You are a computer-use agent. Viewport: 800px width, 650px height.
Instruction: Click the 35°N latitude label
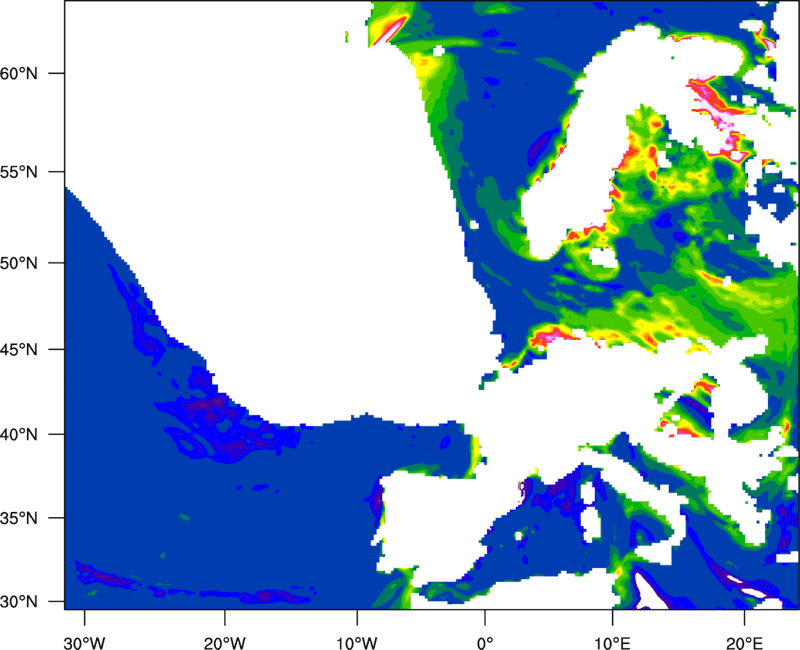point(19,518)
